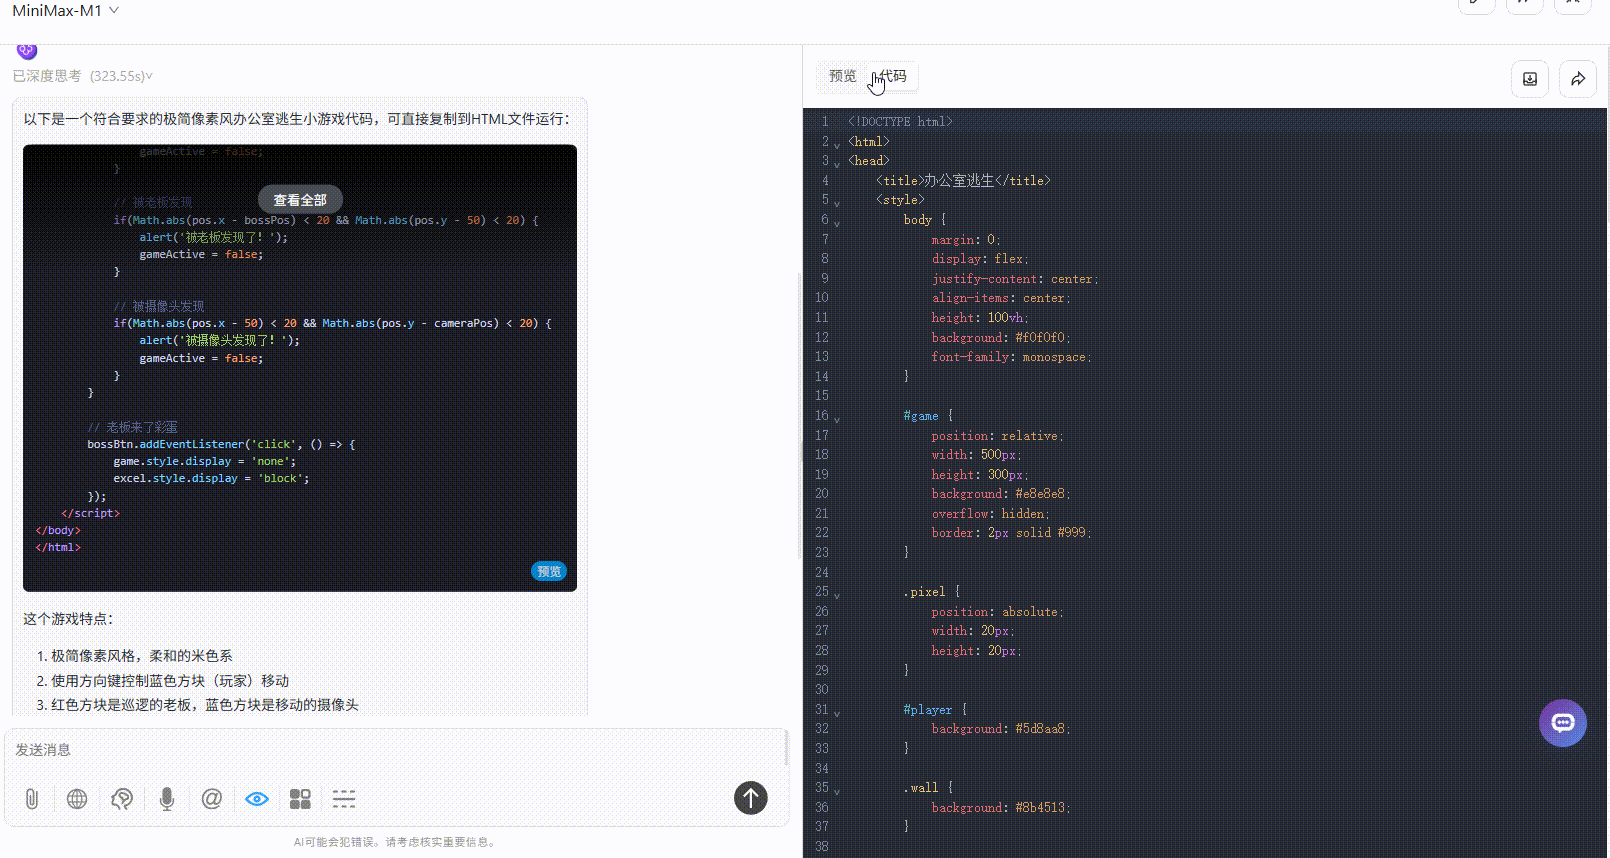1610x858 pixels.
Task: Collapse the head tag fold on line 3
Action: point(837,163)
